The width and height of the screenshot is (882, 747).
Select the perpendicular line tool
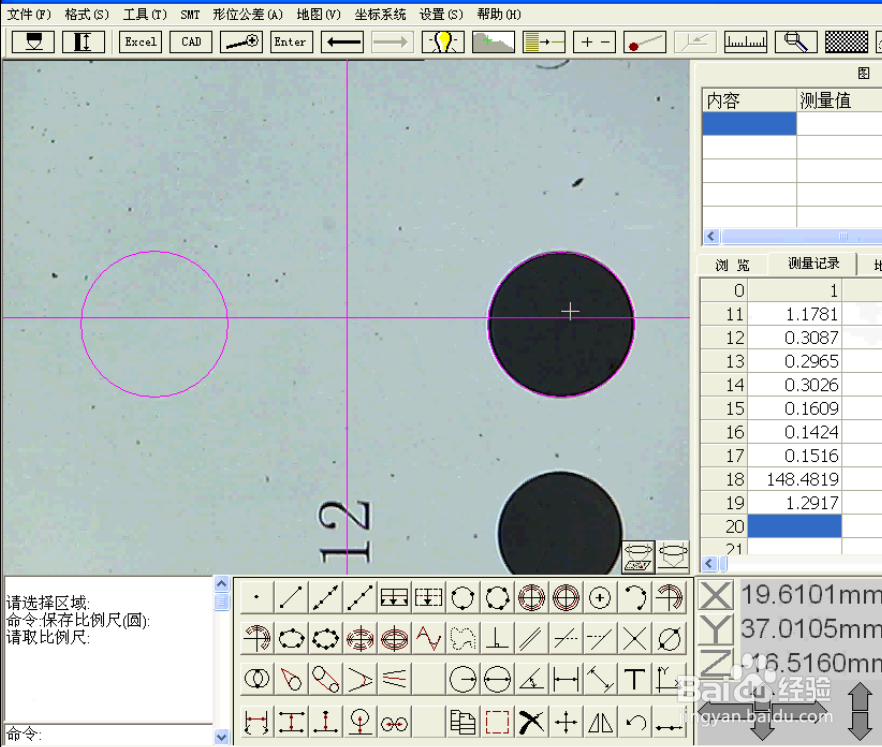(497, 639)
